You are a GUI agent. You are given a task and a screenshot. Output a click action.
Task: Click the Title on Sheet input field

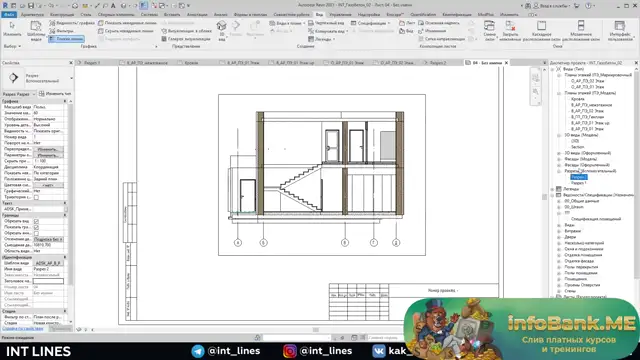pyautogui.click(x=48, y=281)
